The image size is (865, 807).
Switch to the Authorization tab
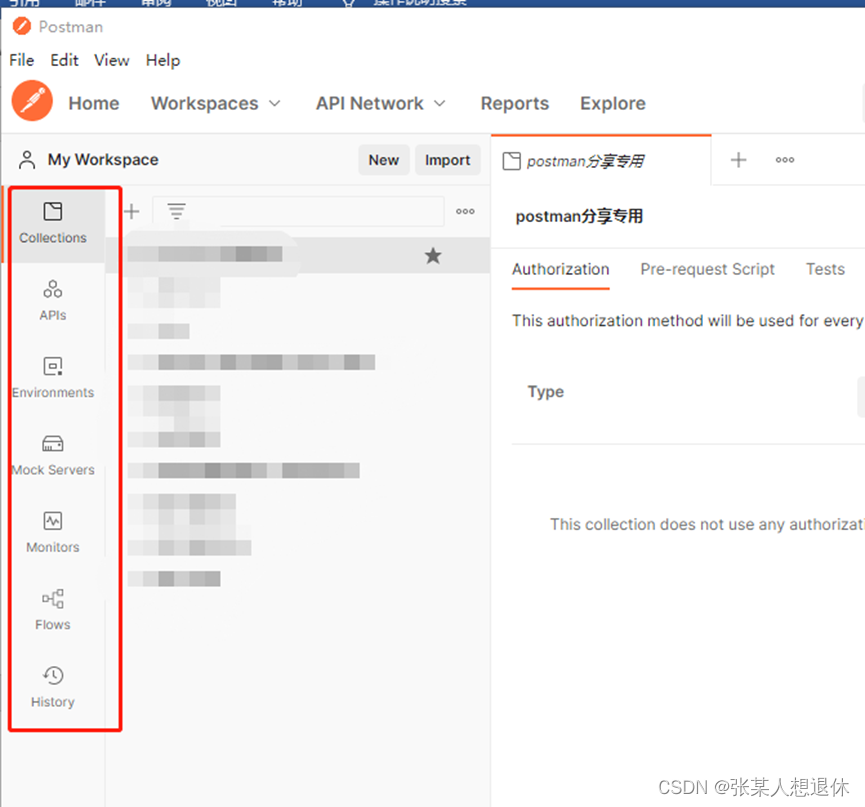coord(560,269)
